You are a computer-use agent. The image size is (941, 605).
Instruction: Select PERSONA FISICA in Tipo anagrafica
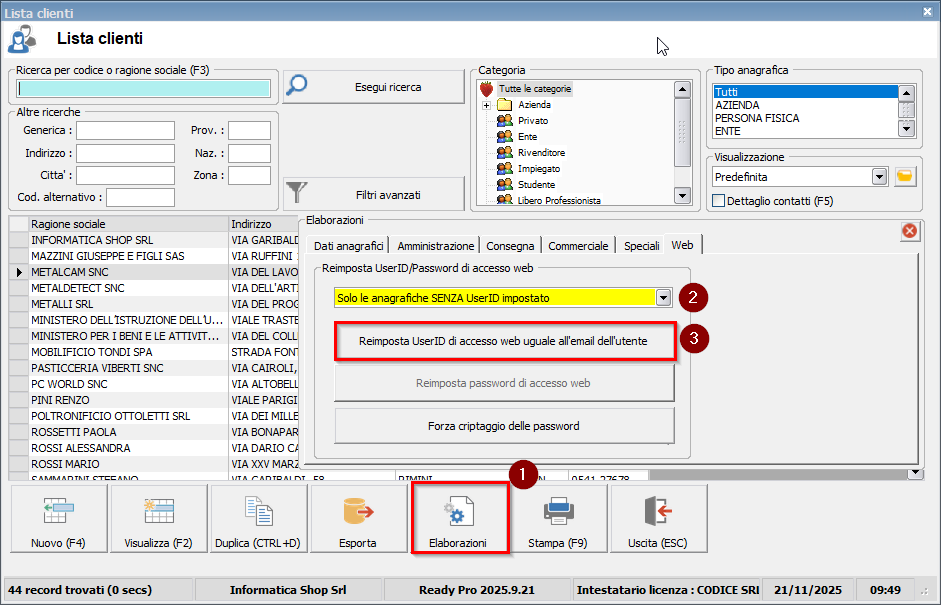[756, 118]
